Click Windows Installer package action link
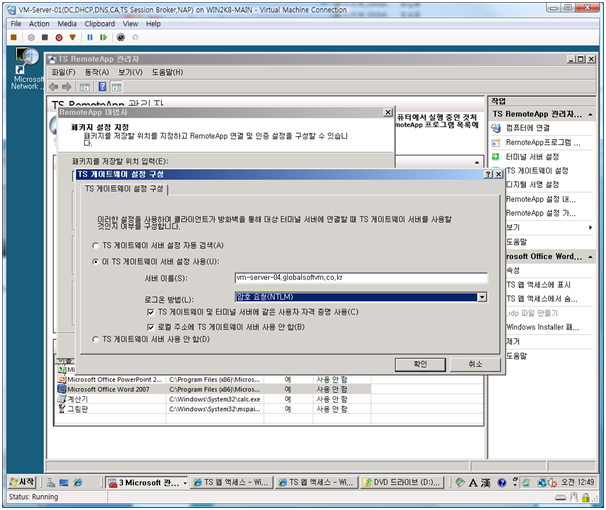Image resolution: width=606 pixels, height=510 pixels. (543, 327)
